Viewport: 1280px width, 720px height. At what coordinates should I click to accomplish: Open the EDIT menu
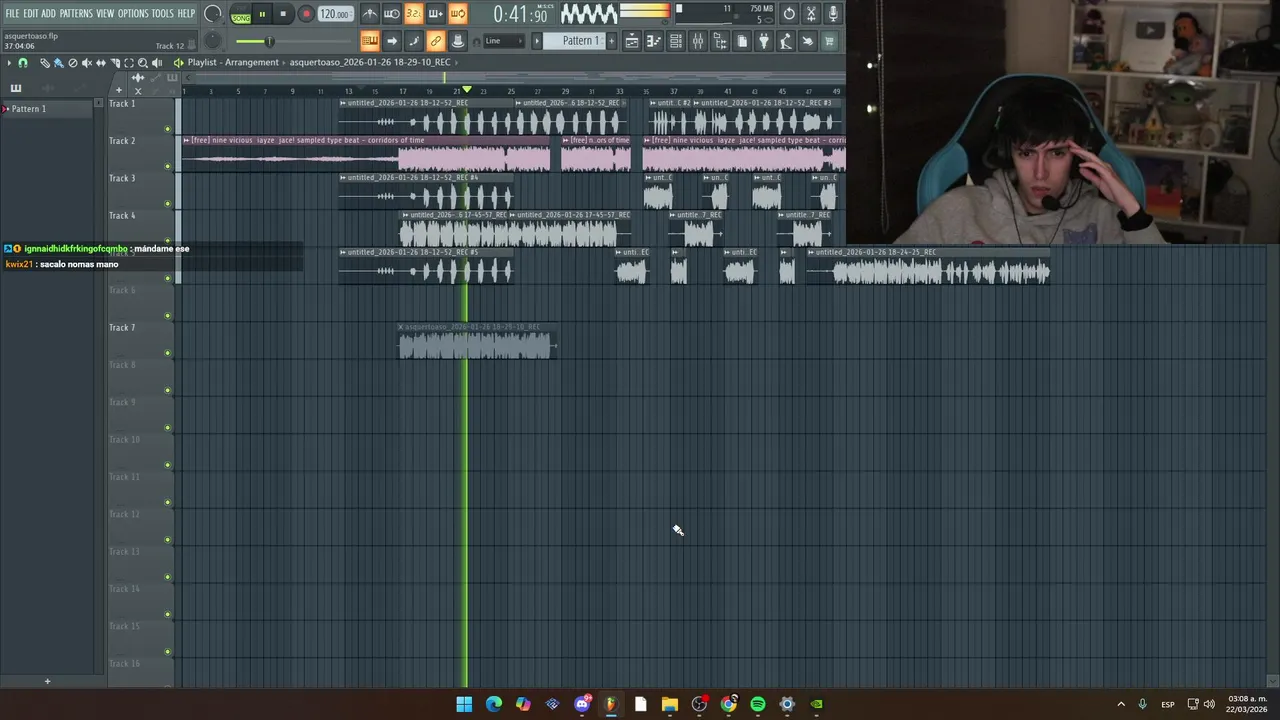pos(31,13)
